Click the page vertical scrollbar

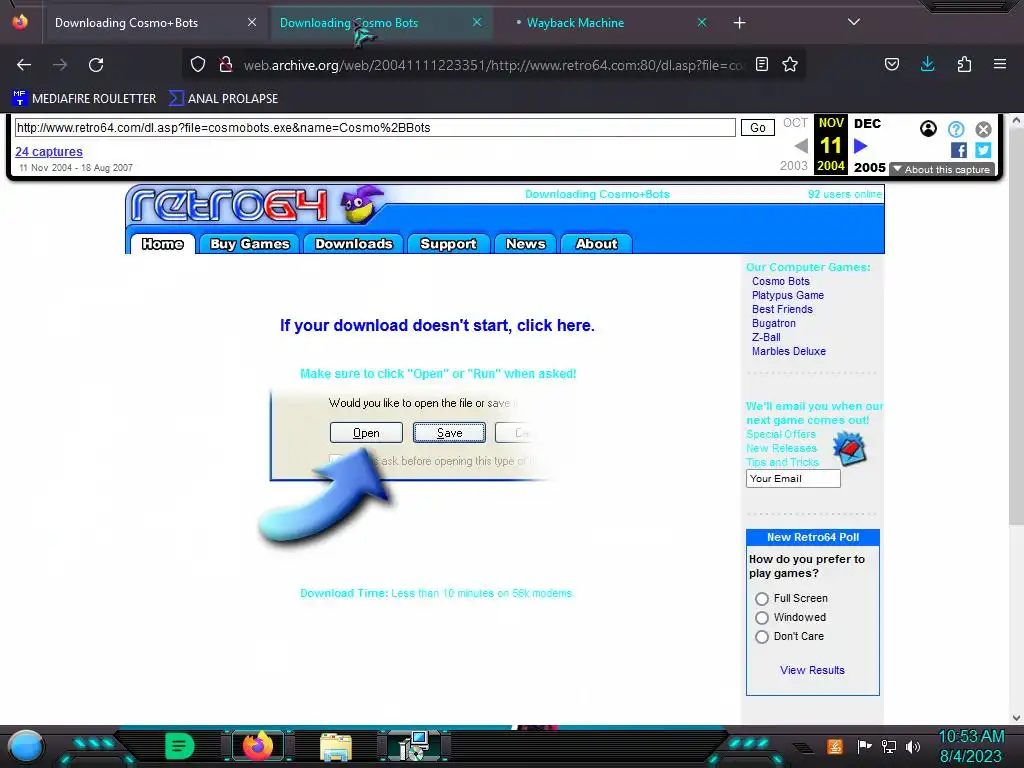point(1016,325)
